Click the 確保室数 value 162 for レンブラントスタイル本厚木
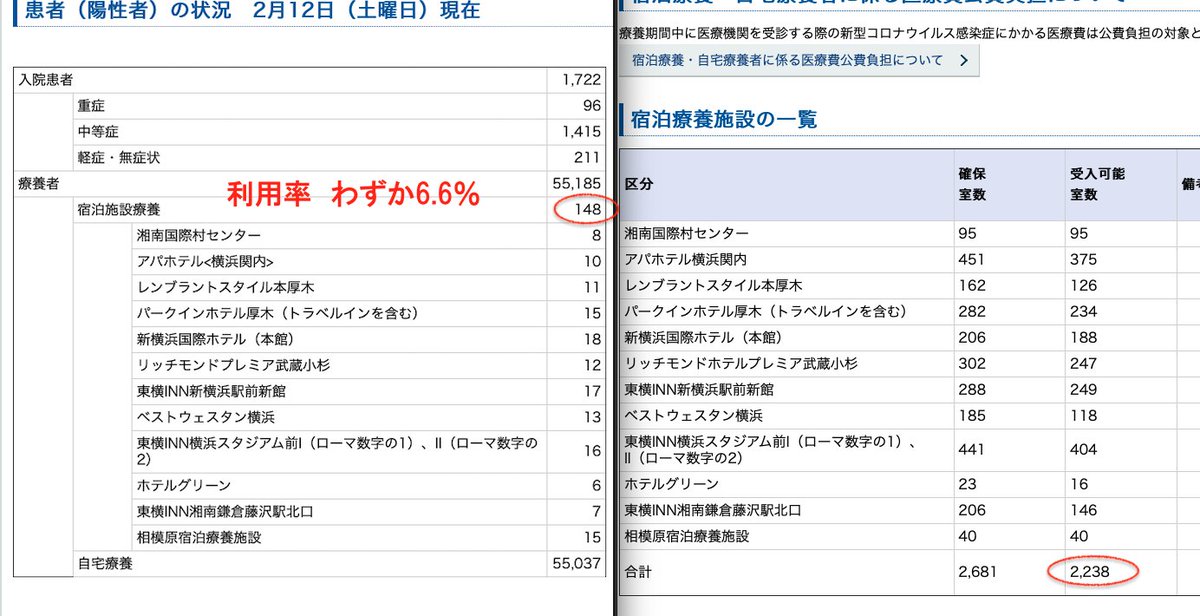The width and height of the screenshot is (1200, 616). pyautogui.click(x=971, y=285)
